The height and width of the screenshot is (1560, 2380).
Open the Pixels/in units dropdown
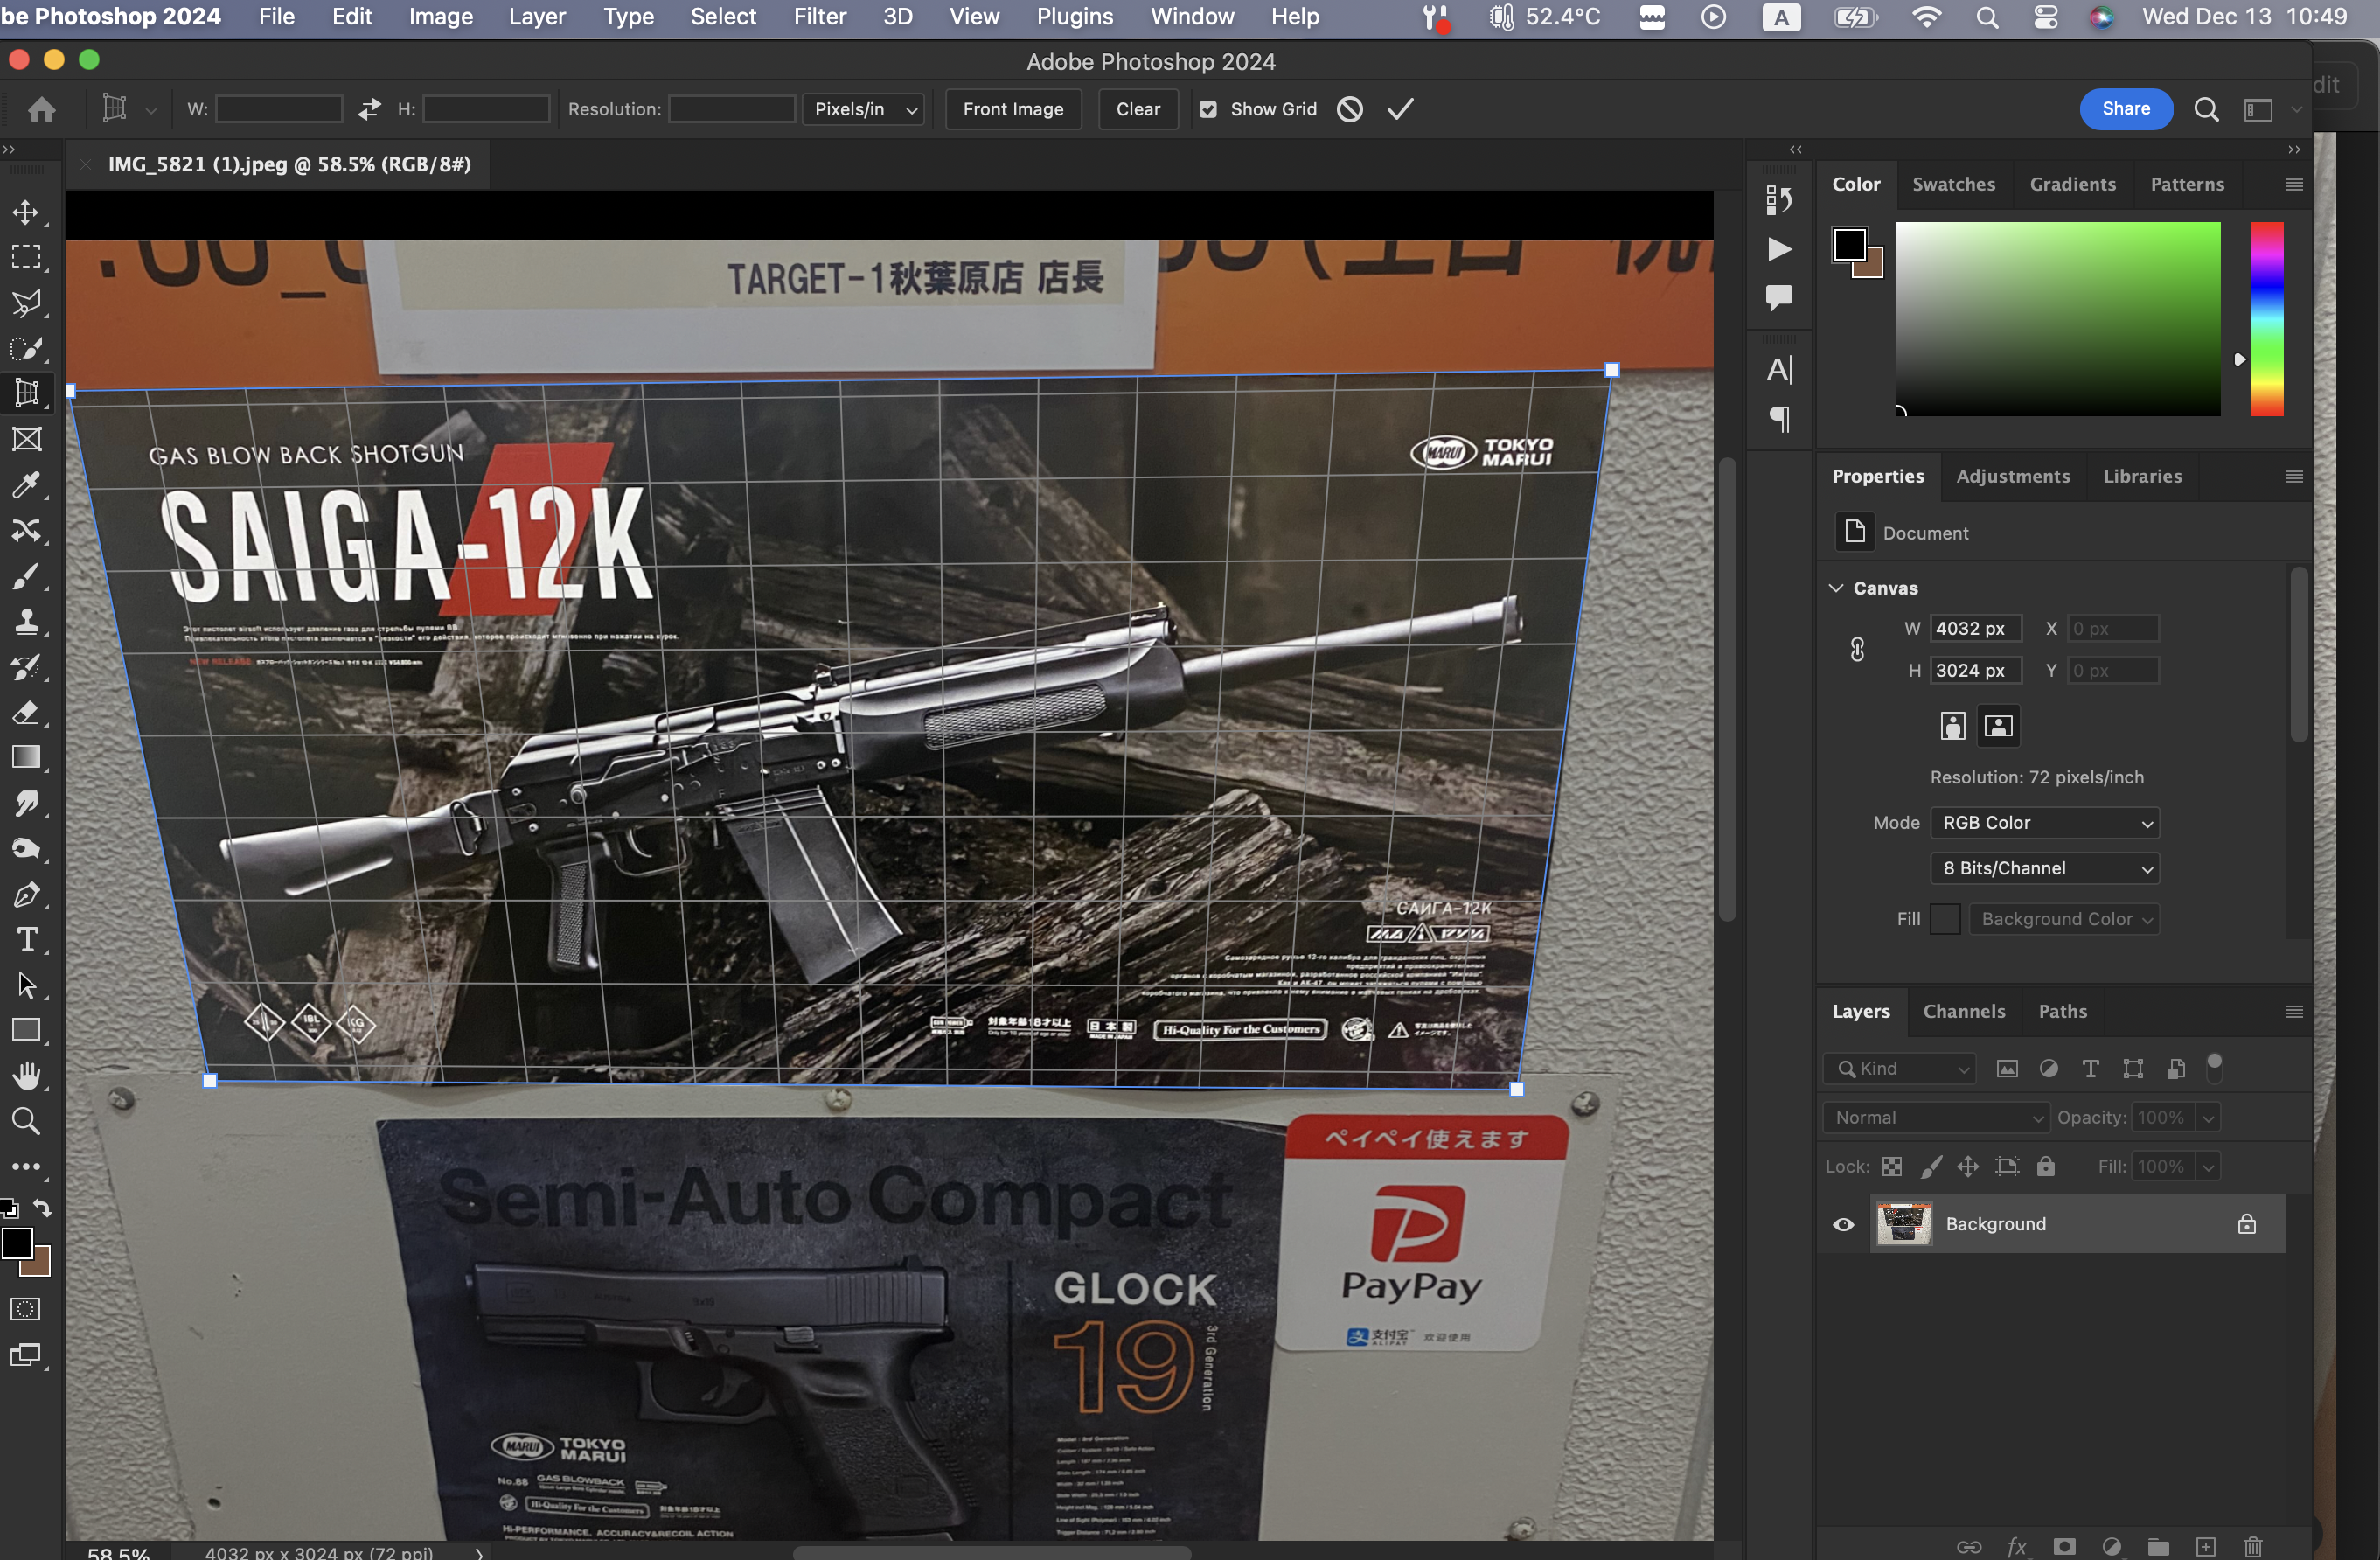click(x=864, y=109)
